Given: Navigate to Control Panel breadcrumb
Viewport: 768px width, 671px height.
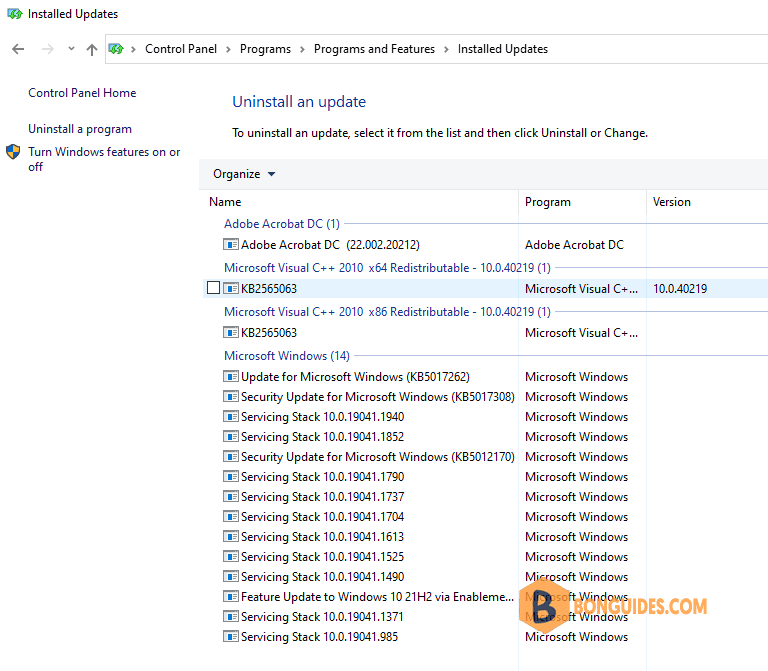Looking at the screenshot, I should (x=181, y=49).
